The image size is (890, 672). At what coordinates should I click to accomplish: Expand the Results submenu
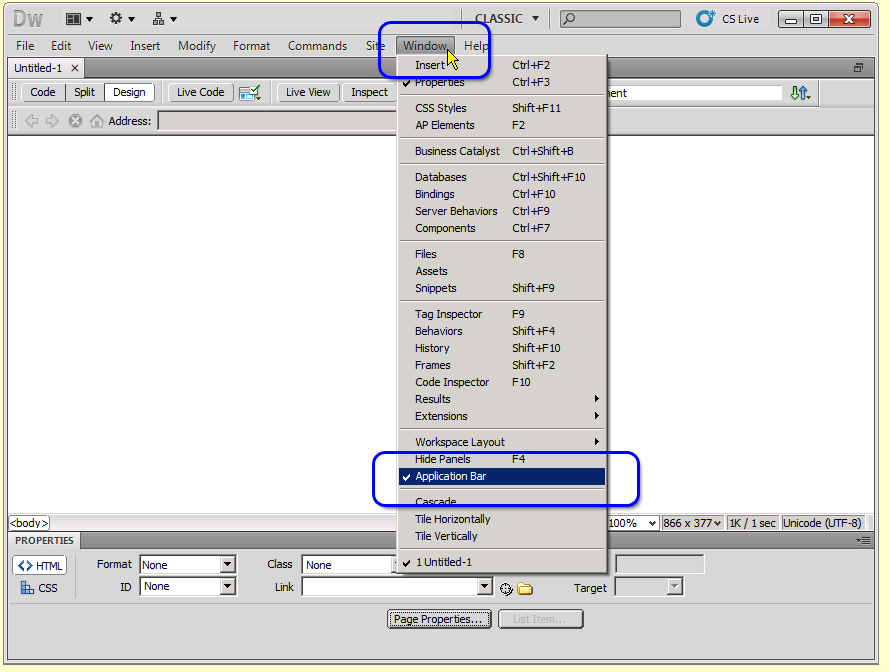pyautogui.click(x=502, y=399)
